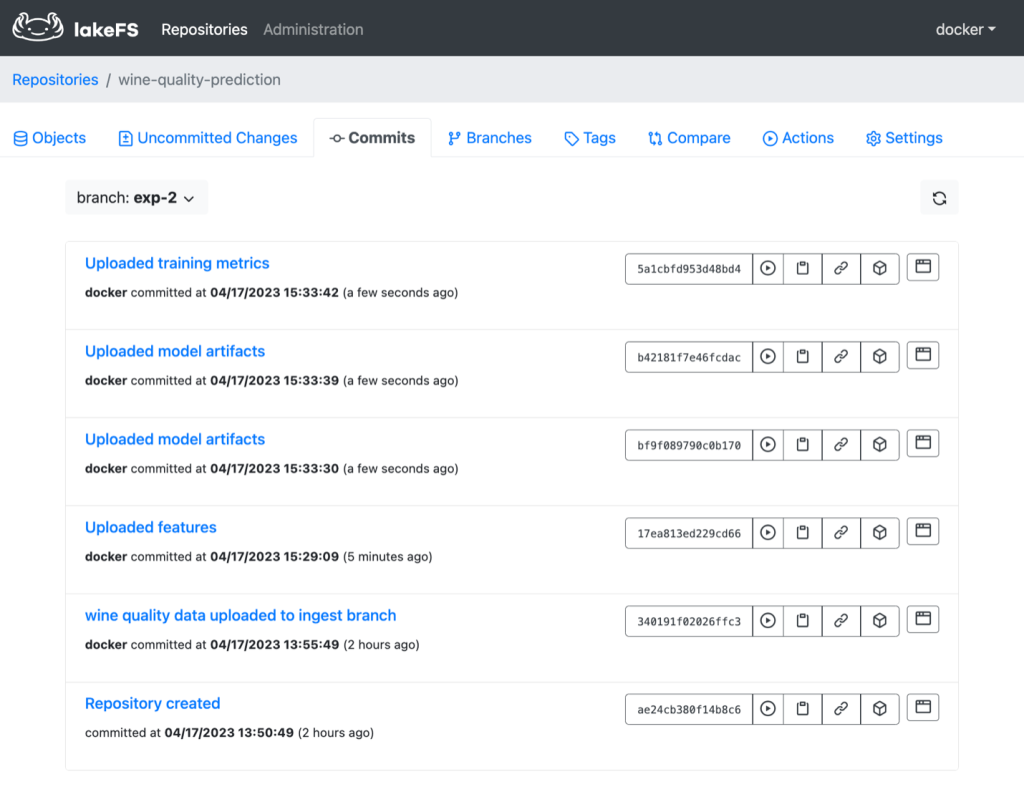Expand the docker user dropdown
The height and width of the screenshot is (807, 1024).
click(x=965, y=29)
